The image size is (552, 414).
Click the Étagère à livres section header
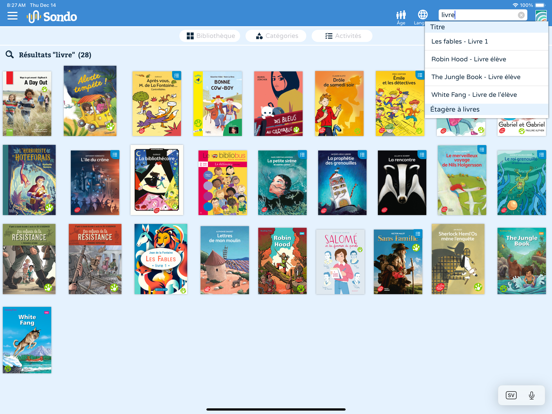pyautogui.click(x=486, y=109)
